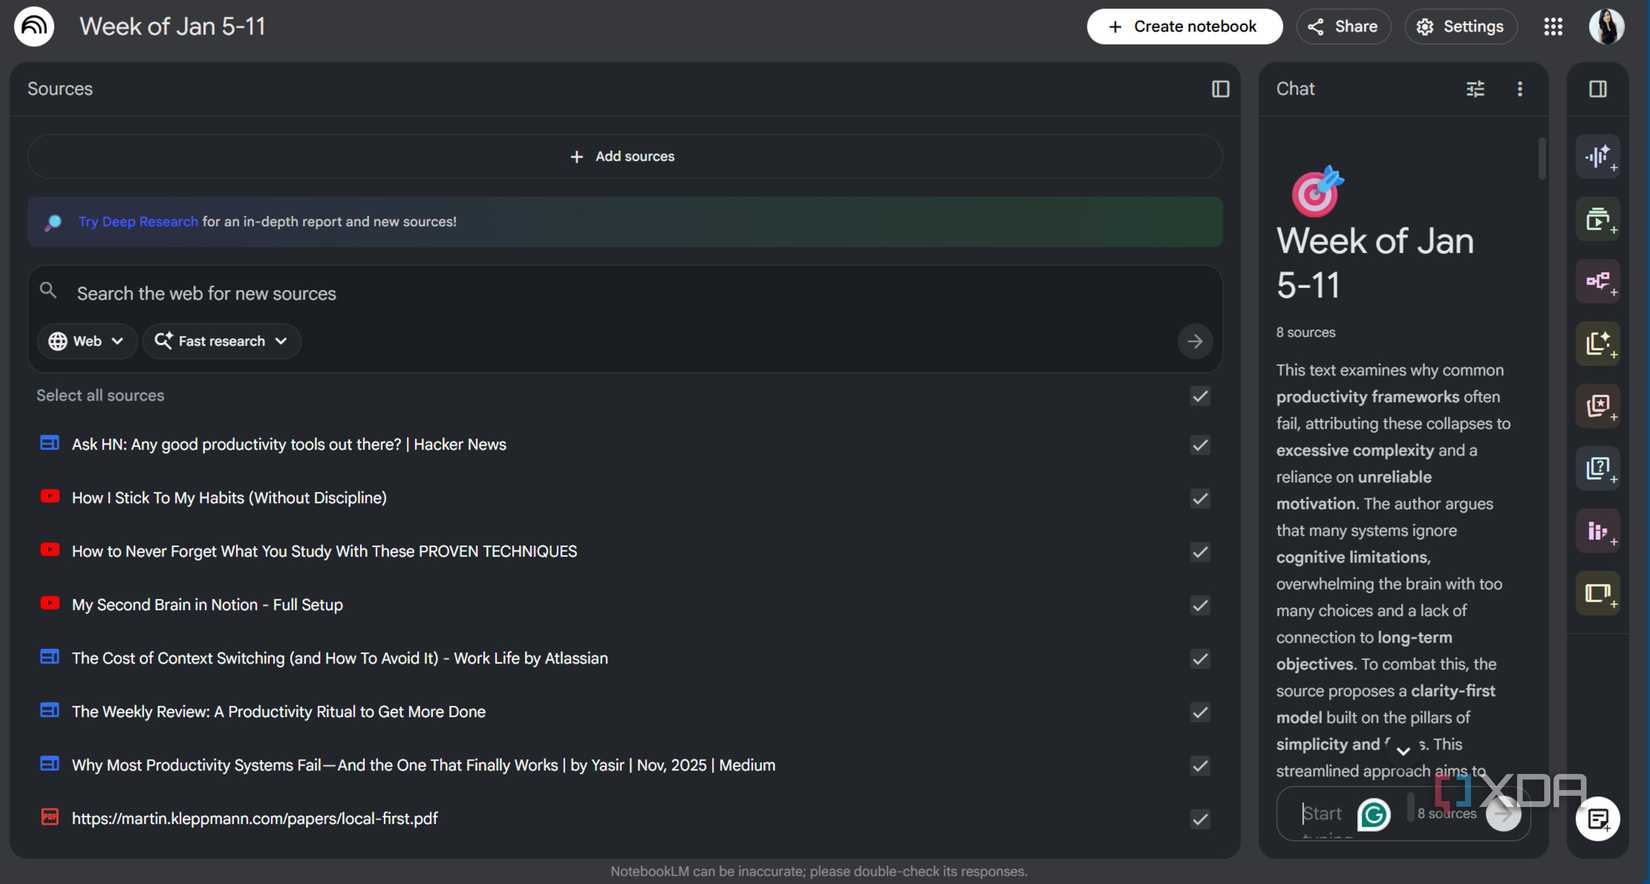Viewport: 1650px width, 884px height.
Task: Generate a Mind Map from sources
Action: click(1598, 282)
